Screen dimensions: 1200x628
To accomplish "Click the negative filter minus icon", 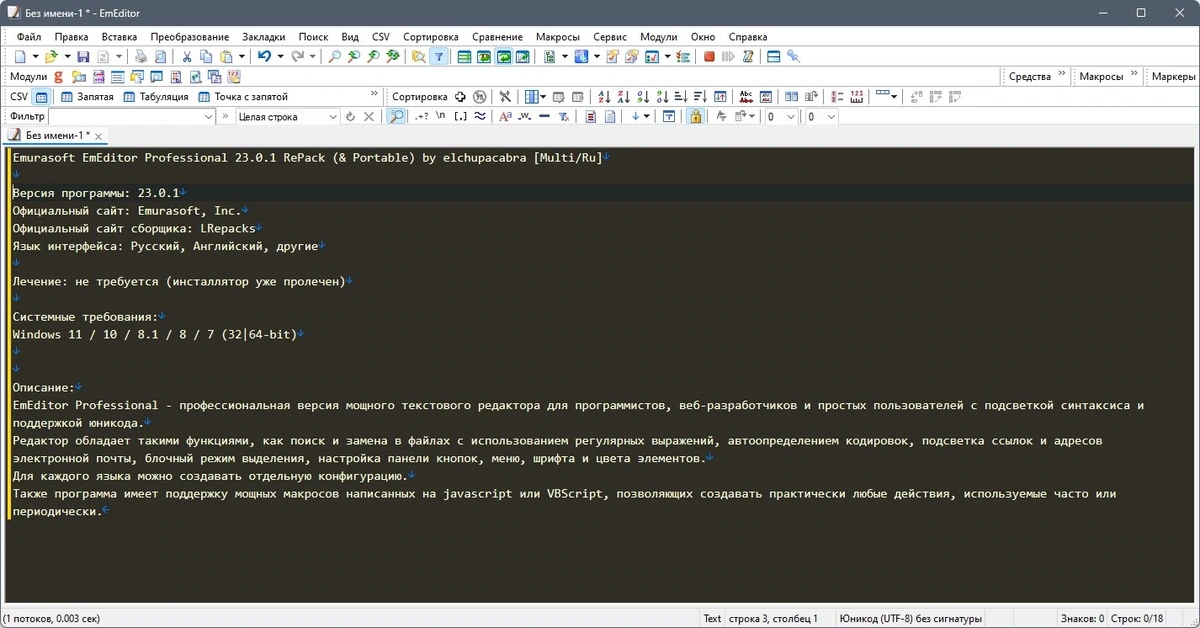I will tap(544, 117).
